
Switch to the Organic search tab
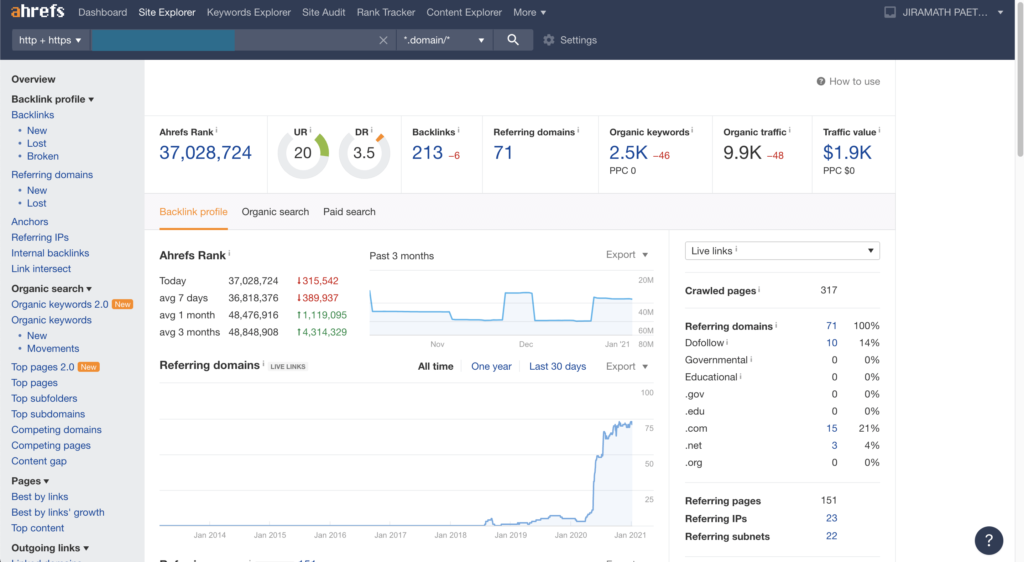275,212
